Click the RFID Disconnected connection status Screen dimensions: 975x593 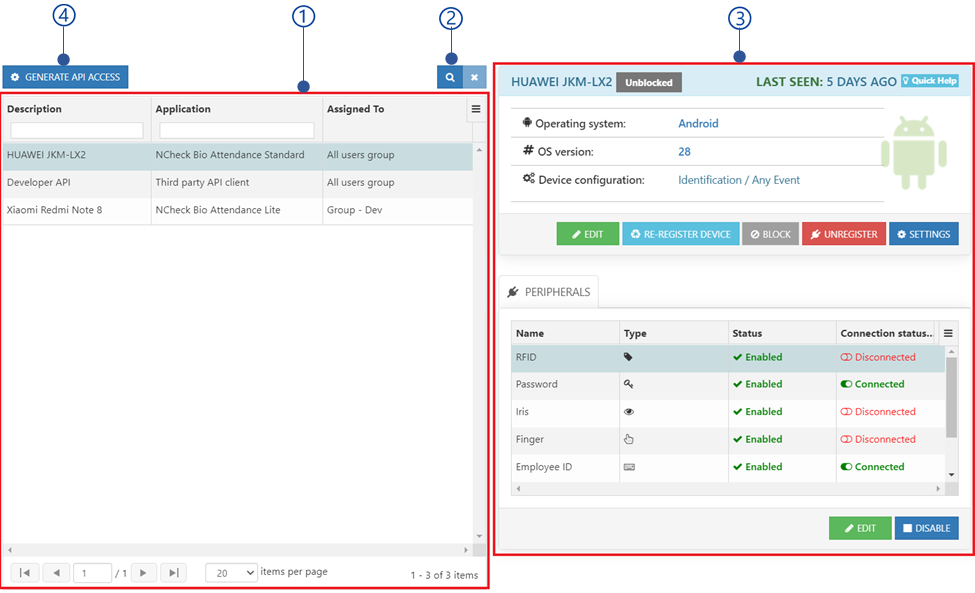coord(878,357)
